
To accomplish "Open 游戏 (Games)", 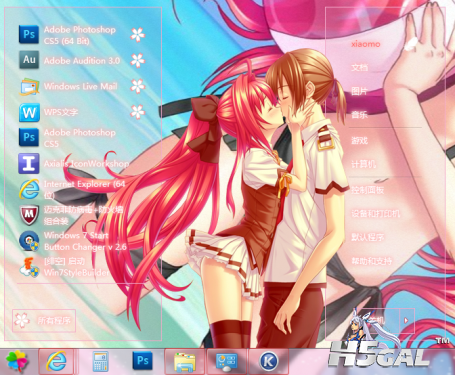I will pos(359,140).
